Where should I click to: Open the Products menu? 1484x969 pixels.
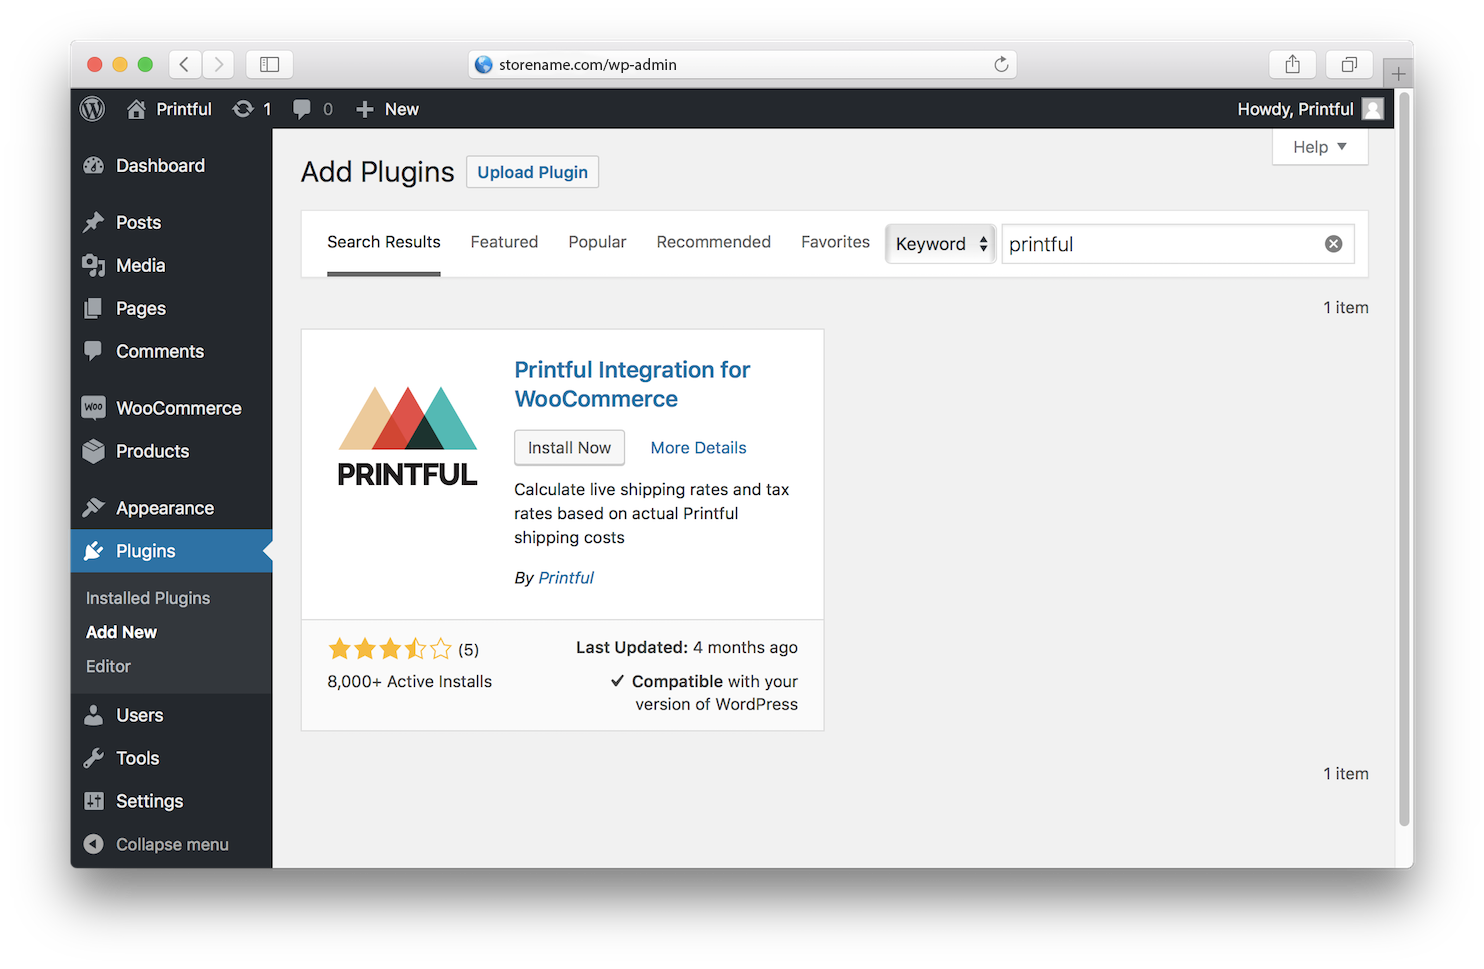[x=171, y=452]
